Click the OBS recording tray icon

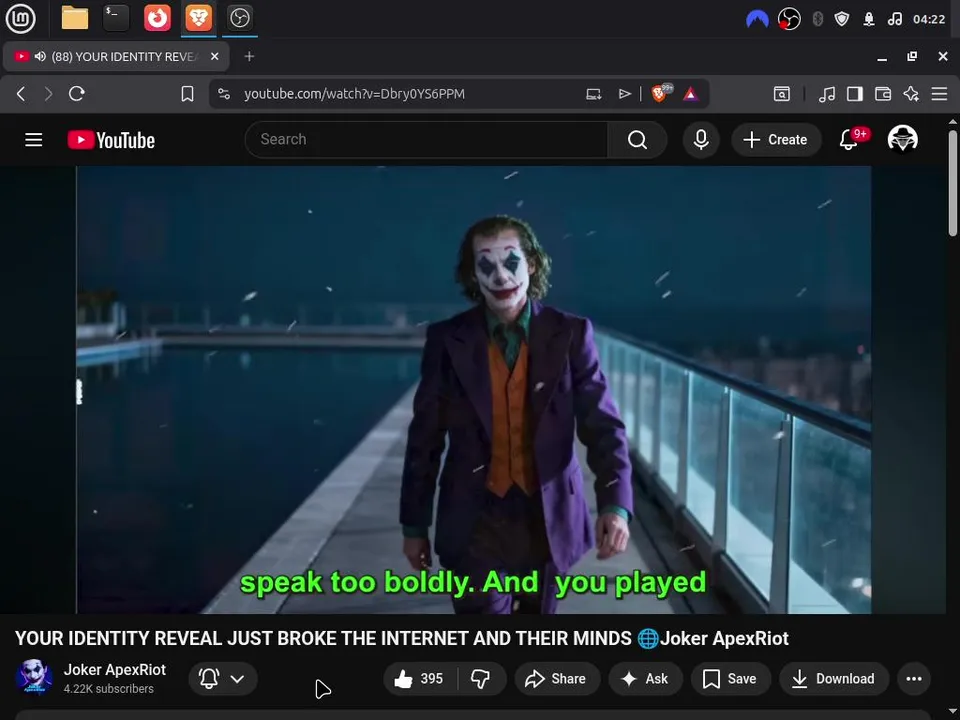(789, 20)
